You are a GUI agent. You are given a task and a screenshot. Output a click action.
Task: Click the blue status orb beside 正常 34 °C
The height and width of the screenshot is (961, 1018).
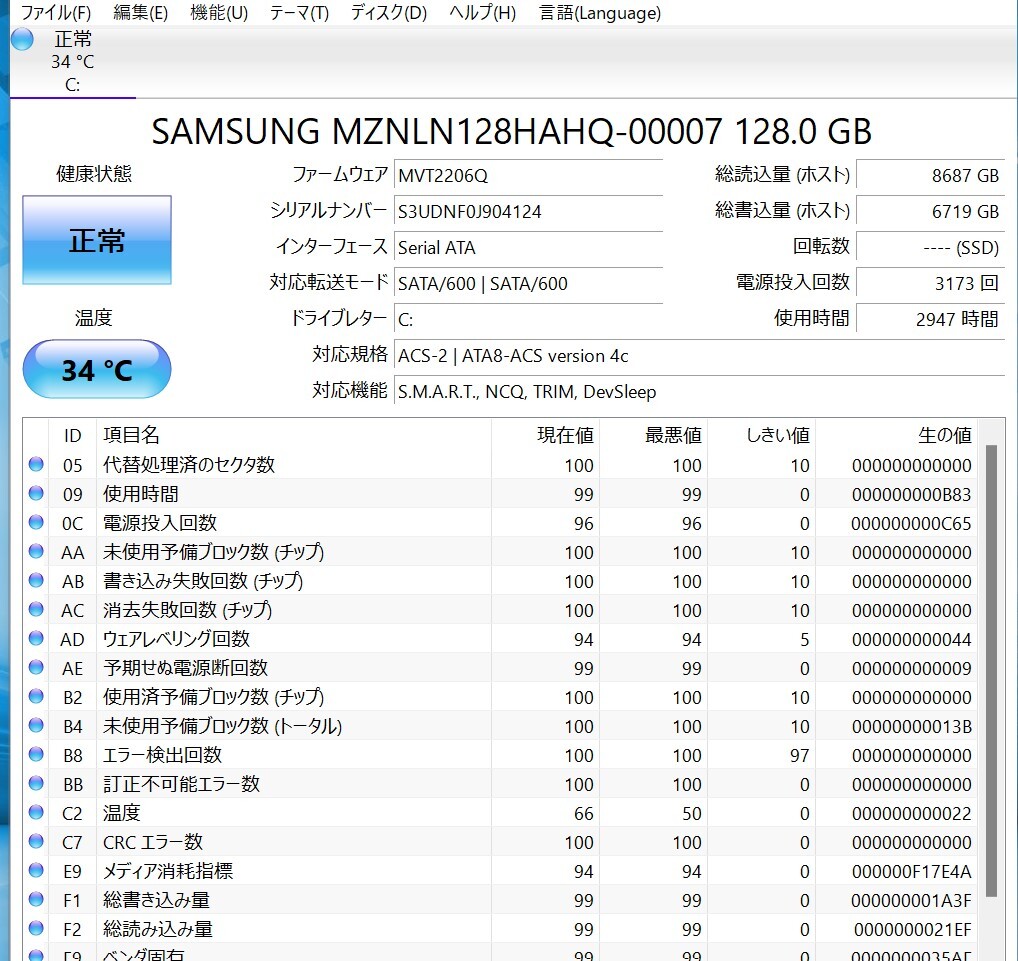(x=23, y=40)
